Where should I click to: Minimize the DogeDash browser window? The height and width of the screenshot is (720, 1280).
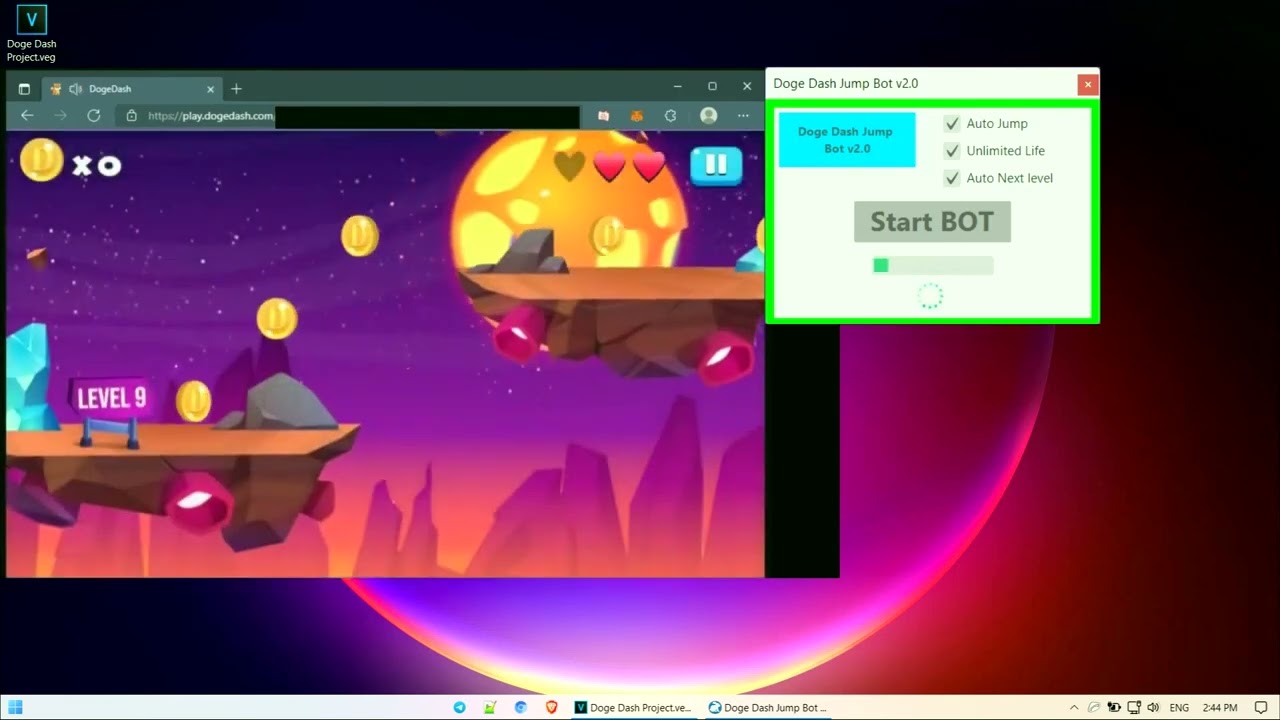[x=677, y=87]
